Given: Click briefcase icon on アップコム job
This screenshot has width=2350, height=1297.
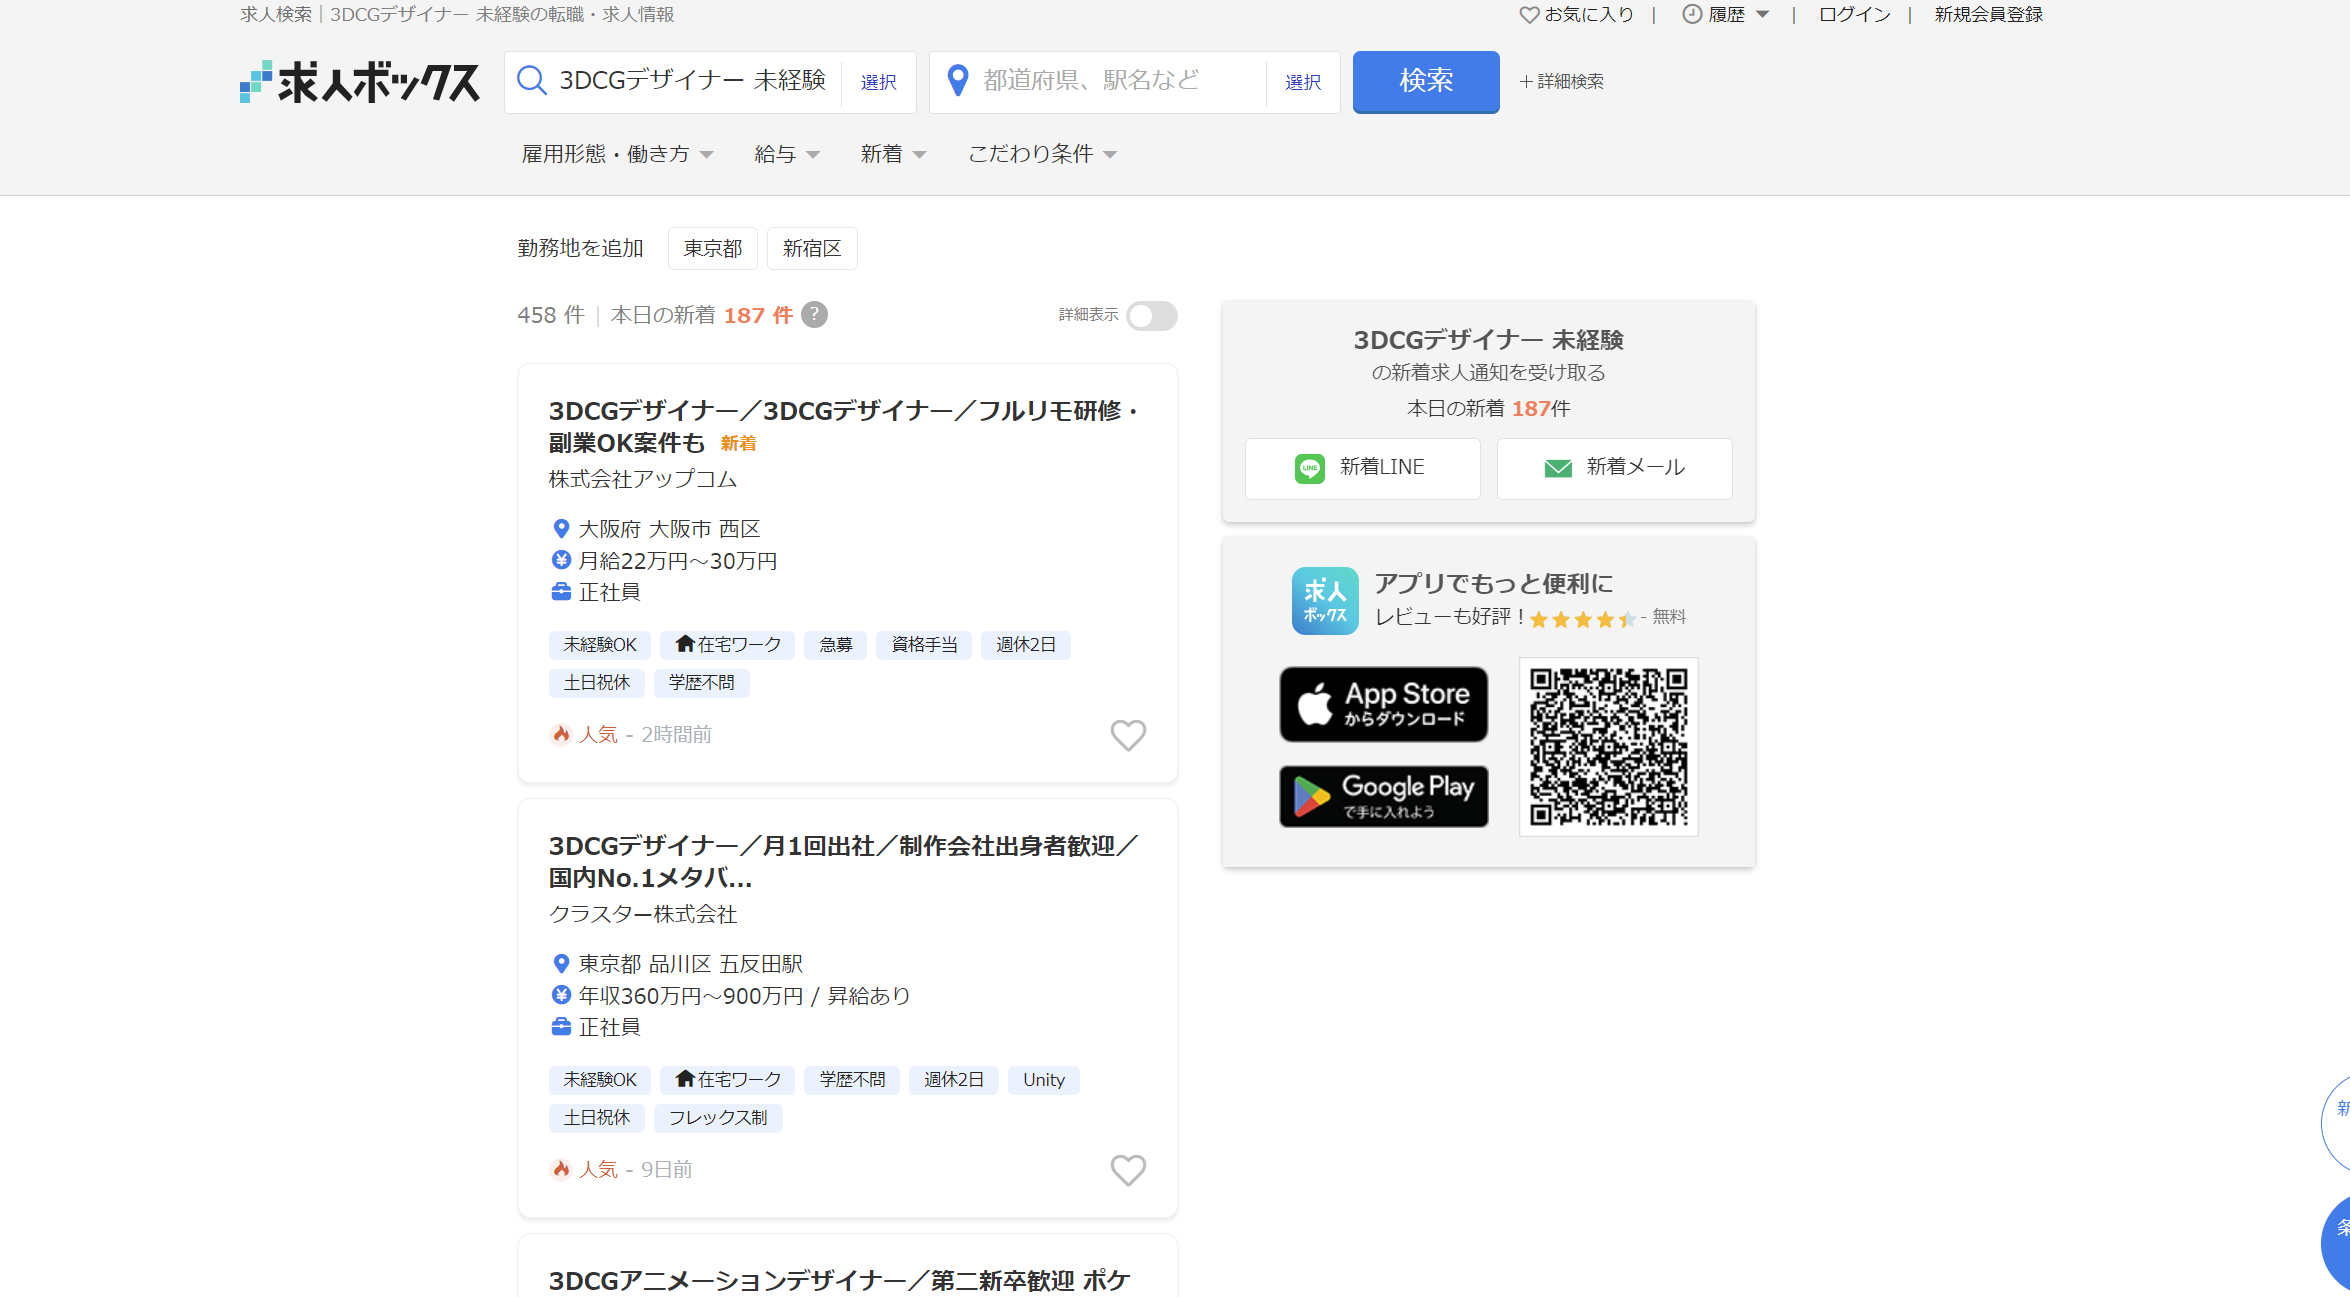Looking at the screenshot, I should 561,592.
